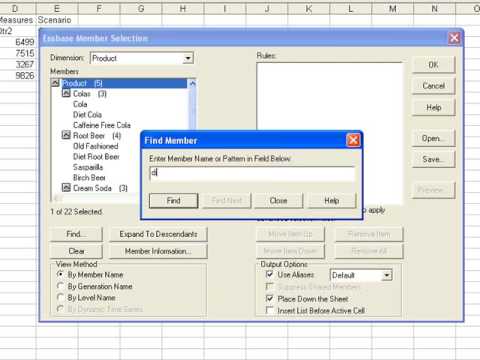Expand the Cream Soda tree node icon

[66, 188]
